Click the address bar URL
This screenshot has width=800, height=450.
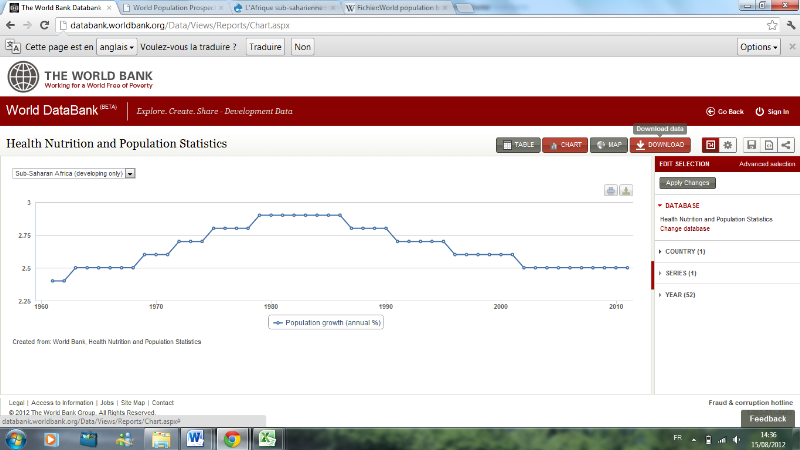(180, 25)
